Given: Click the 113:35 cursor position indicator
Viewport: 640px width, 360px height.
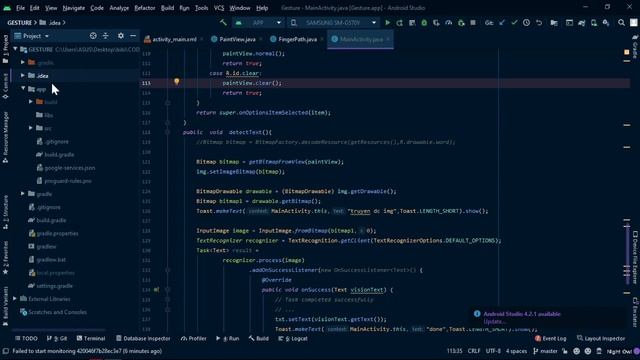Looking at the screenshot, I should point(454,351).
